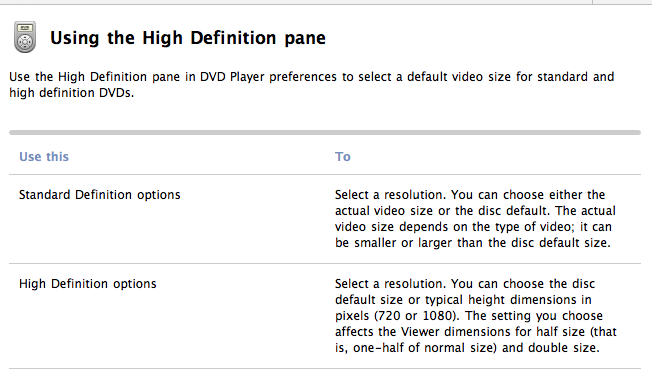
Task: Click the "High Definition options" row label
Action: pos(88,284)
